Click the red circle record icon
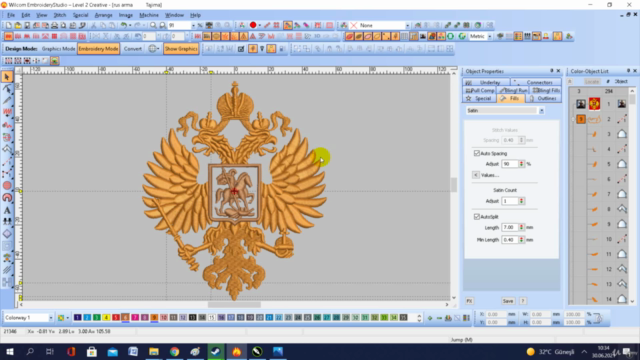Viewport: 640px width, 360px height. (253, 25)
